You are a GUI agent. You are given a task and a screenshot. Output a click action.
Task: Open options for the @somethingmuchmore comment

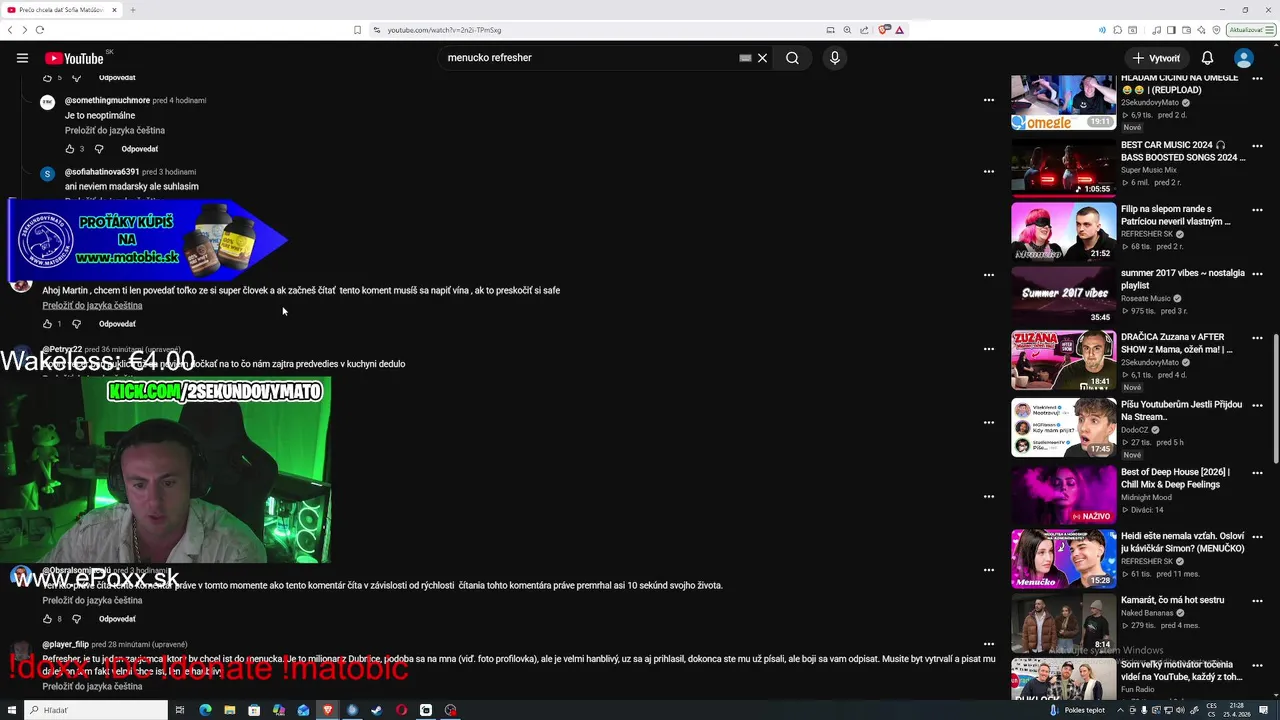coord(988,100)
